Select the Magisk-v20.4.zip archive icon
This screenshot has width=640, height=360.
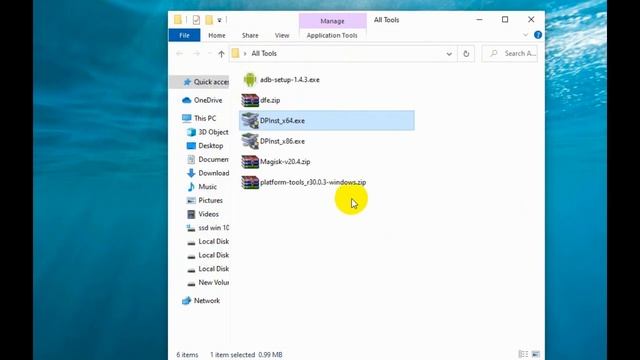coord(250,162)
